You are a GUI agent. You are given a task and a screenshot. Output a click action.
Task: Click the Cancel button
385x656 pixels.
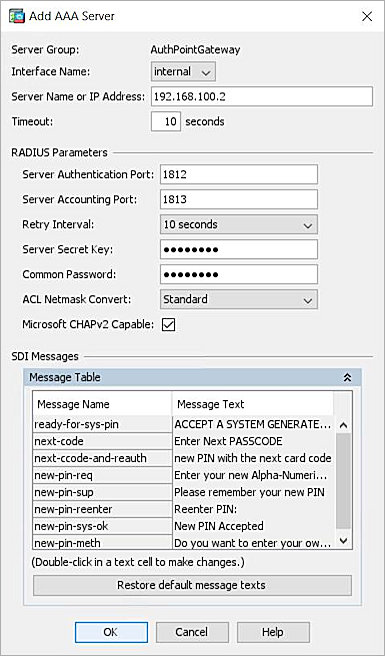[192, 632]
